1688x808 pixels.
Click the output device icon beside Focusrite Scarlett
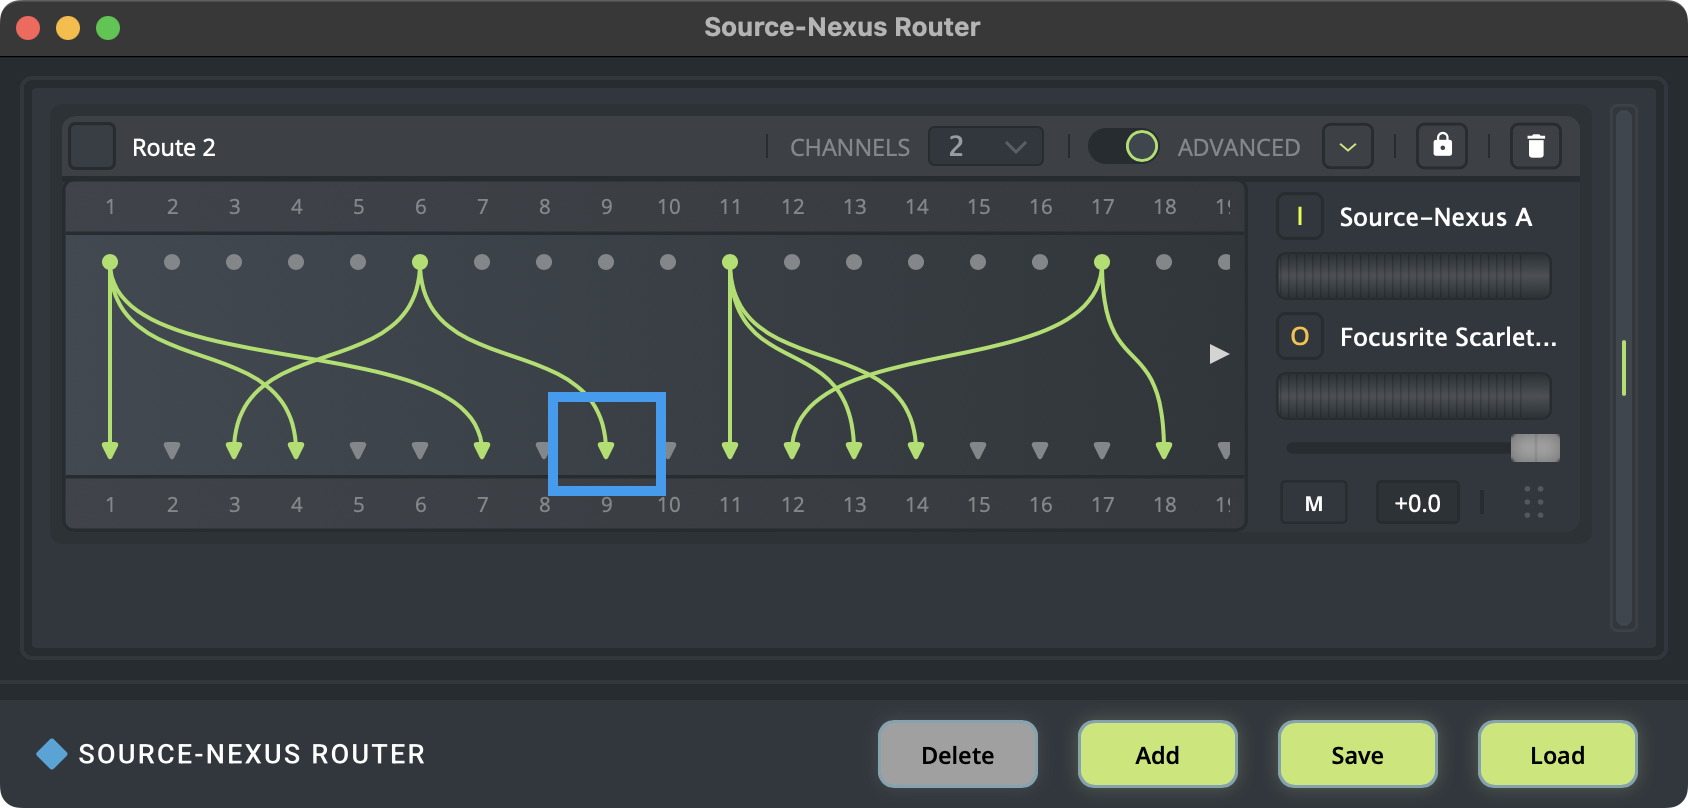pos(1299,337)
